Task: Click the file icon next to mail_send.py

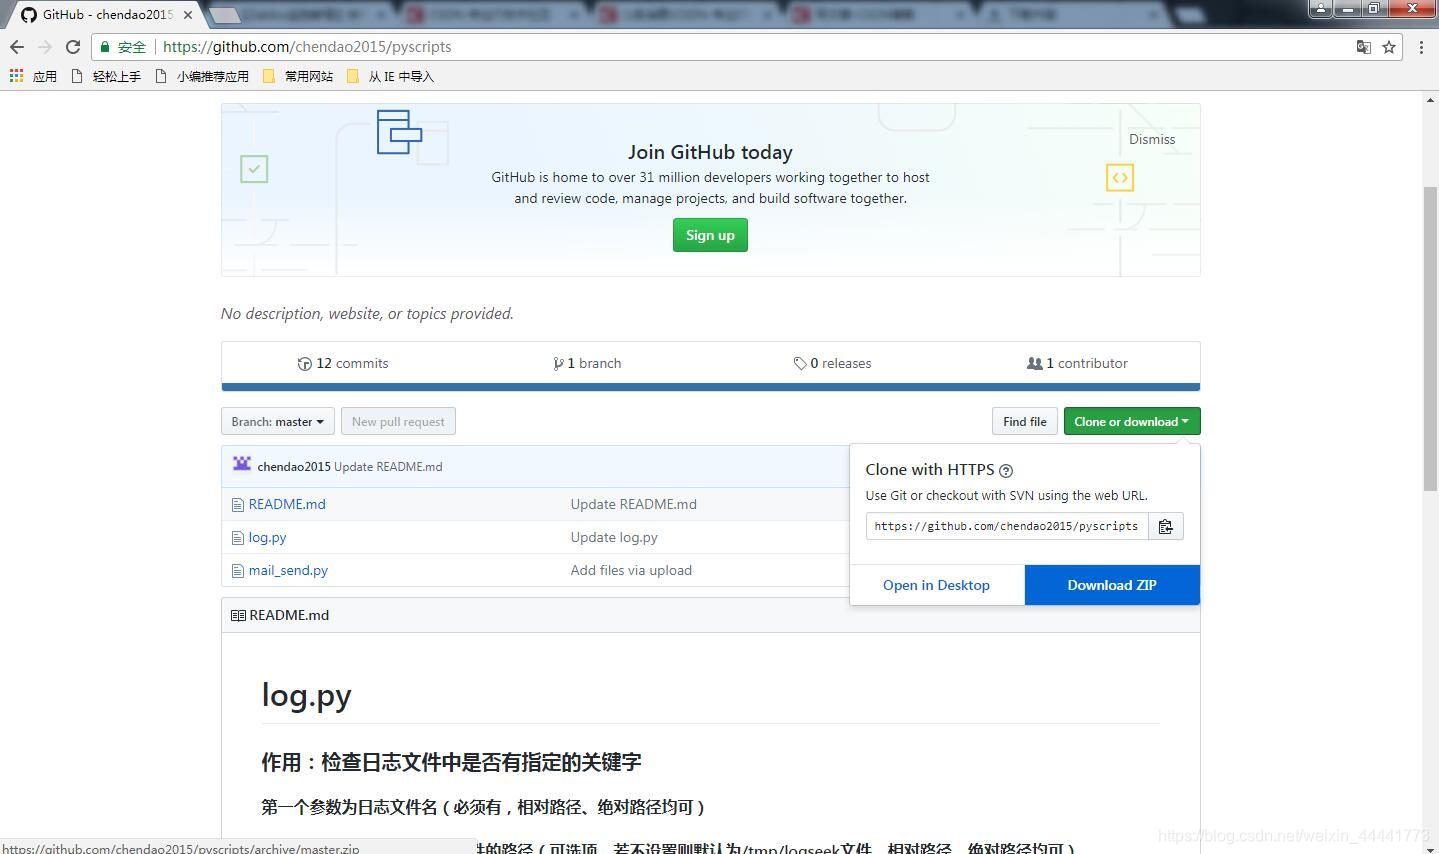Action: [238, 571]
